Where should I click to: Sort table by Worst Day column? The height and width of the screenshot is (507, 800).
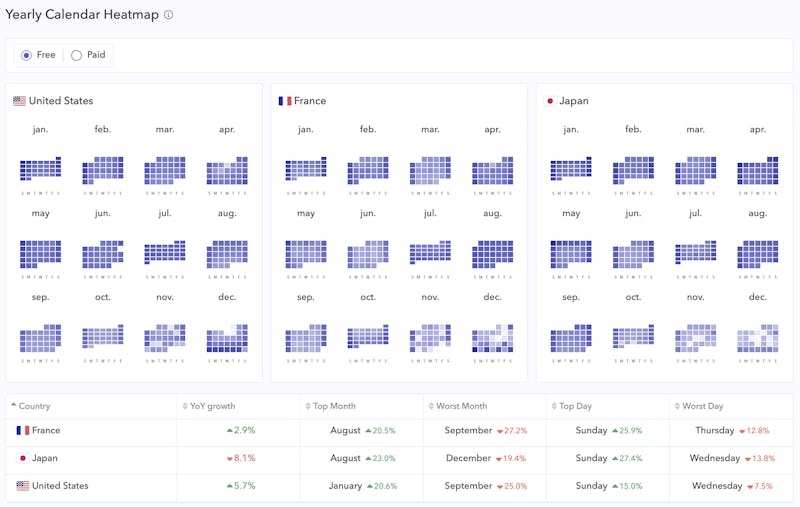(x=701, y=406)
